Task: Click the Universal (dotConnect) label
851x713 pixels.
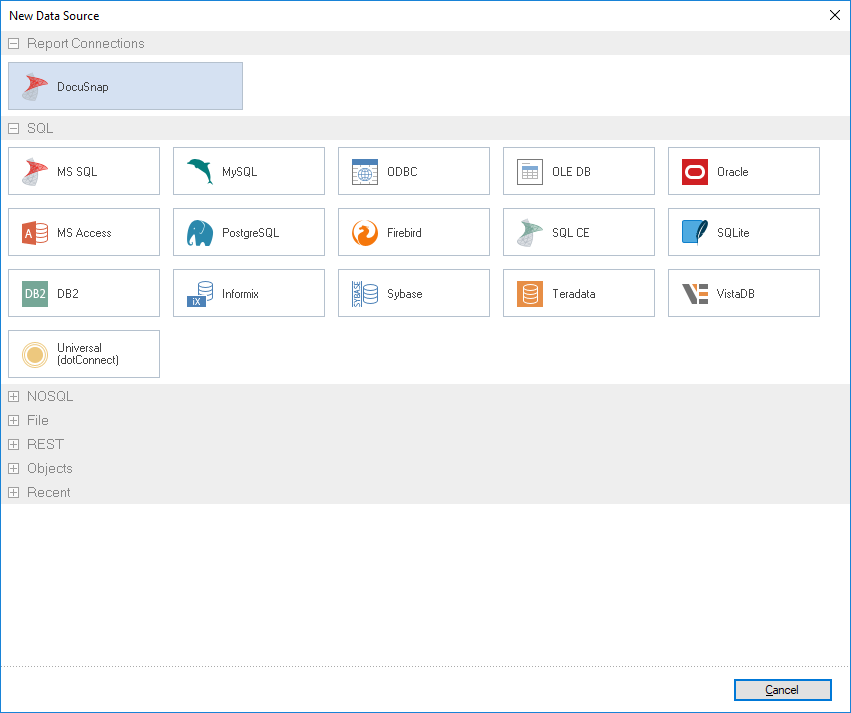Action: click(x=88, y=354)
